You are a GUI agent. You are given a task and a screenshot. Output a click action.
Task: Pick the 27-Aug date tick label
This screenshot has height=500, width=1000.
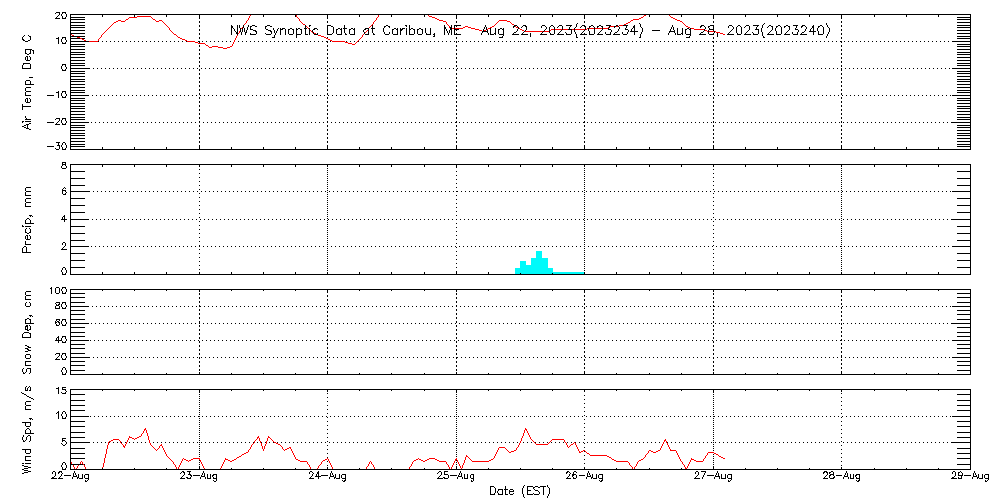713,478
